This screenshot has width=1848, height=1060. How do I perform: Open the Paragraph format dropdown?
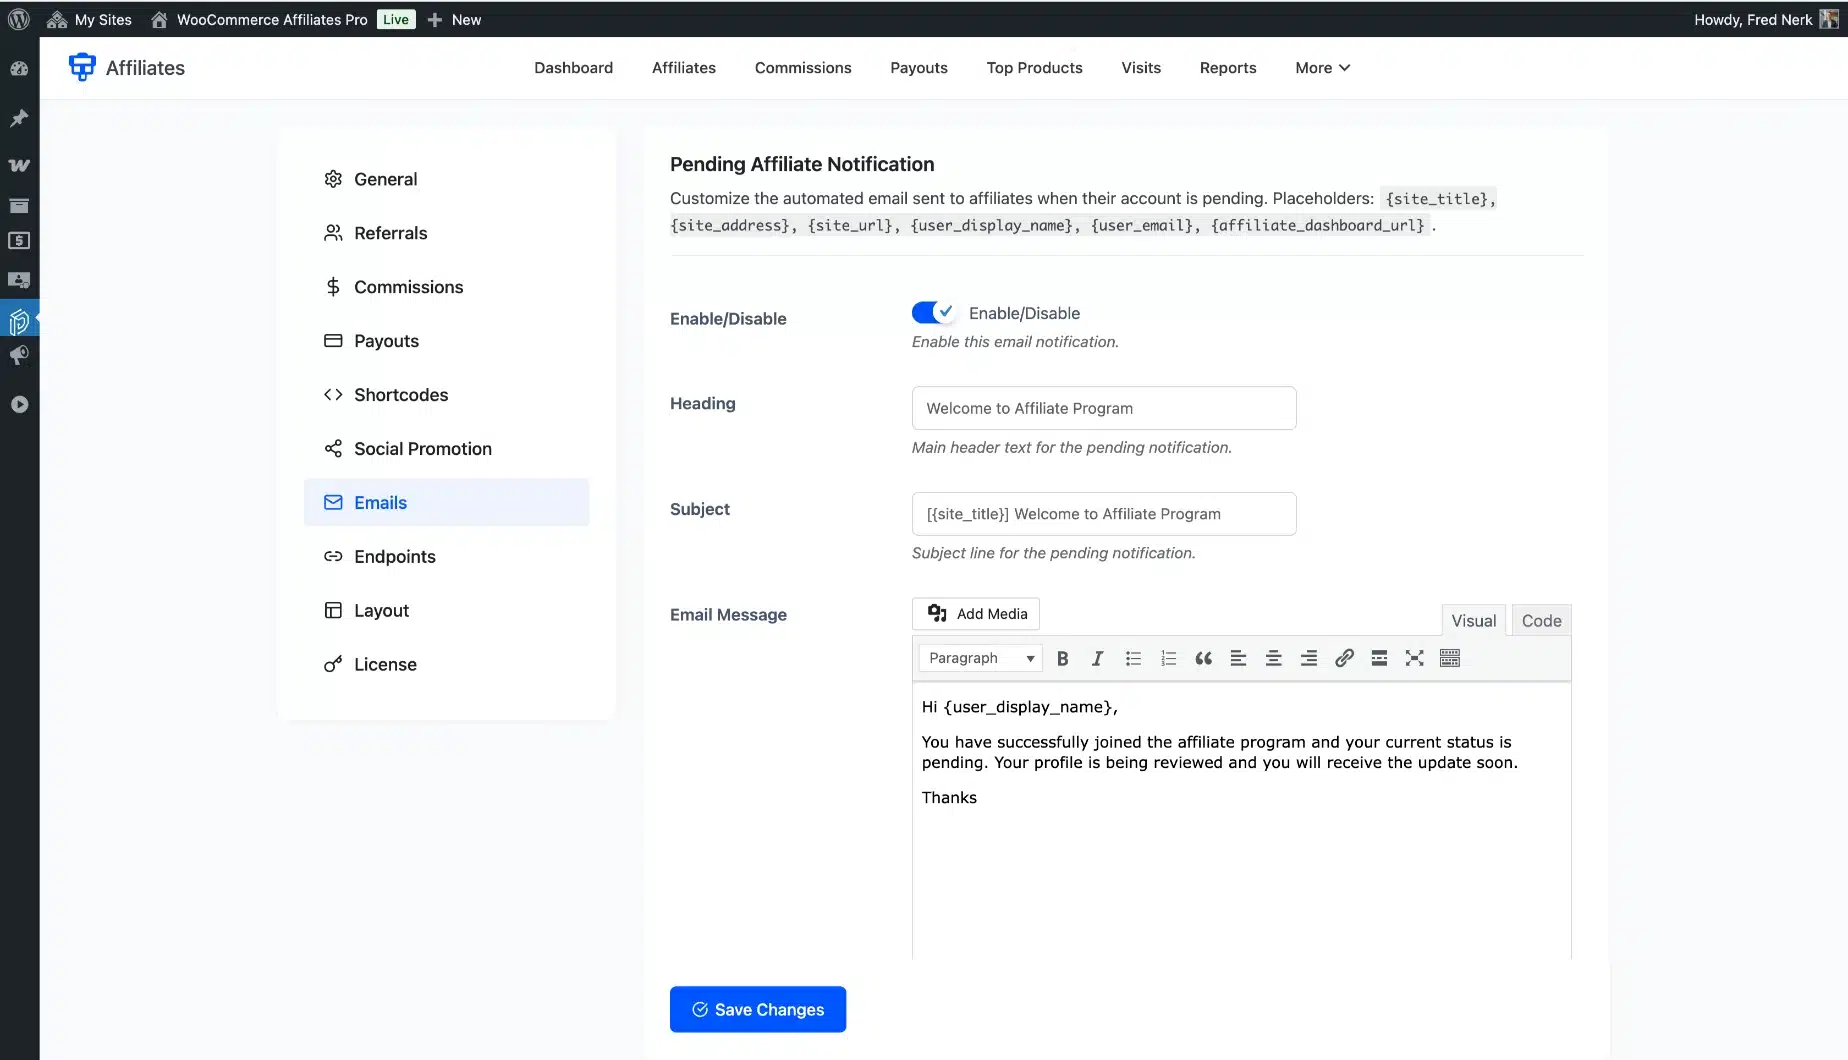(980, 658)
